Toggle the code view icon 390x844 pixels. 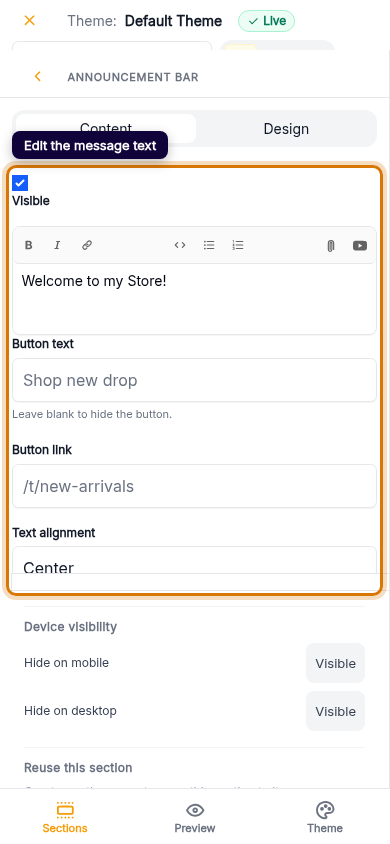click(x=180, y=245)
